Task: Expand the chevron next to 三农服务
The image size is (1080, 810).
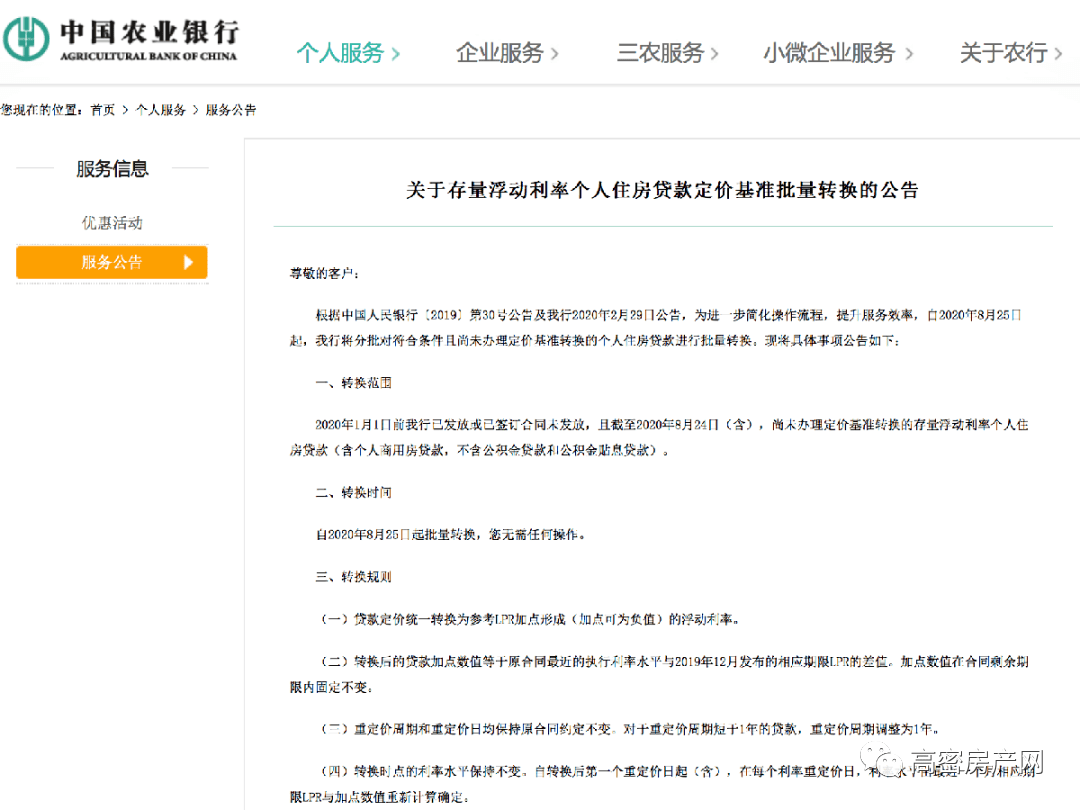Action: tap(714, 55)
